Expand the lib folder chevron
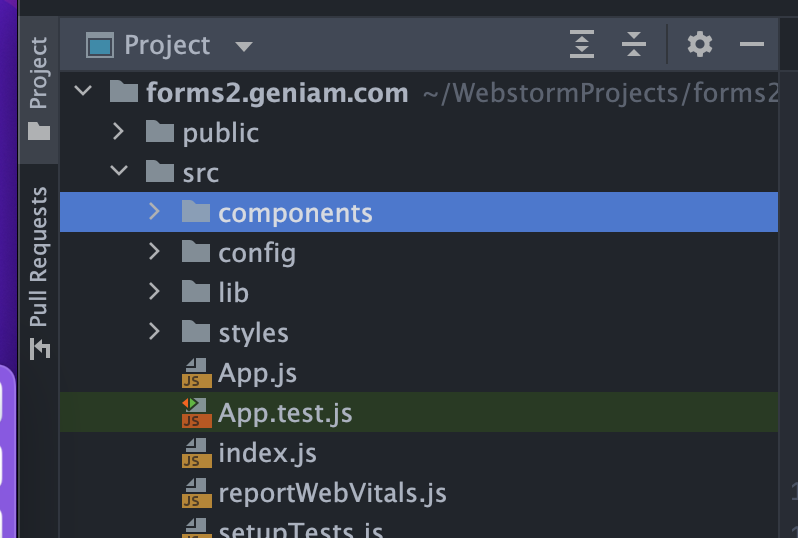 click(154, 292)
